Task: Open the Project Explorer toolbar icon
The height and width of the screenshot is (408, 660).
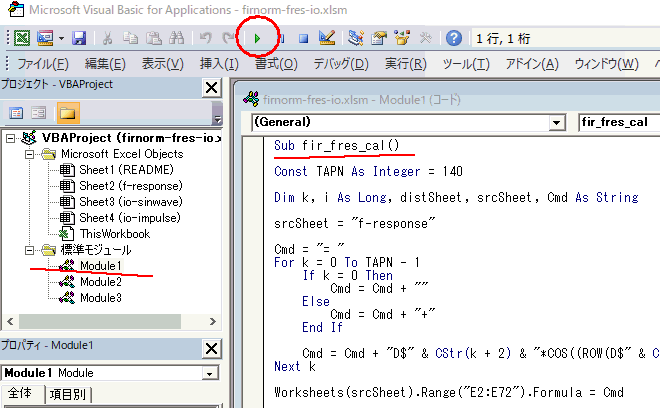Action: 356,38
